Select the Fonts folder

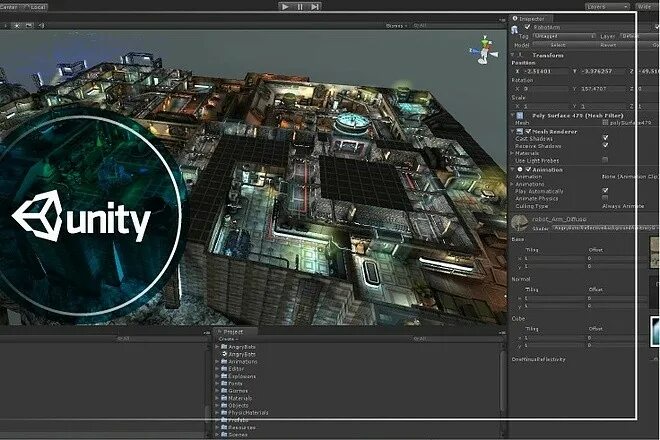pos(232,384)
